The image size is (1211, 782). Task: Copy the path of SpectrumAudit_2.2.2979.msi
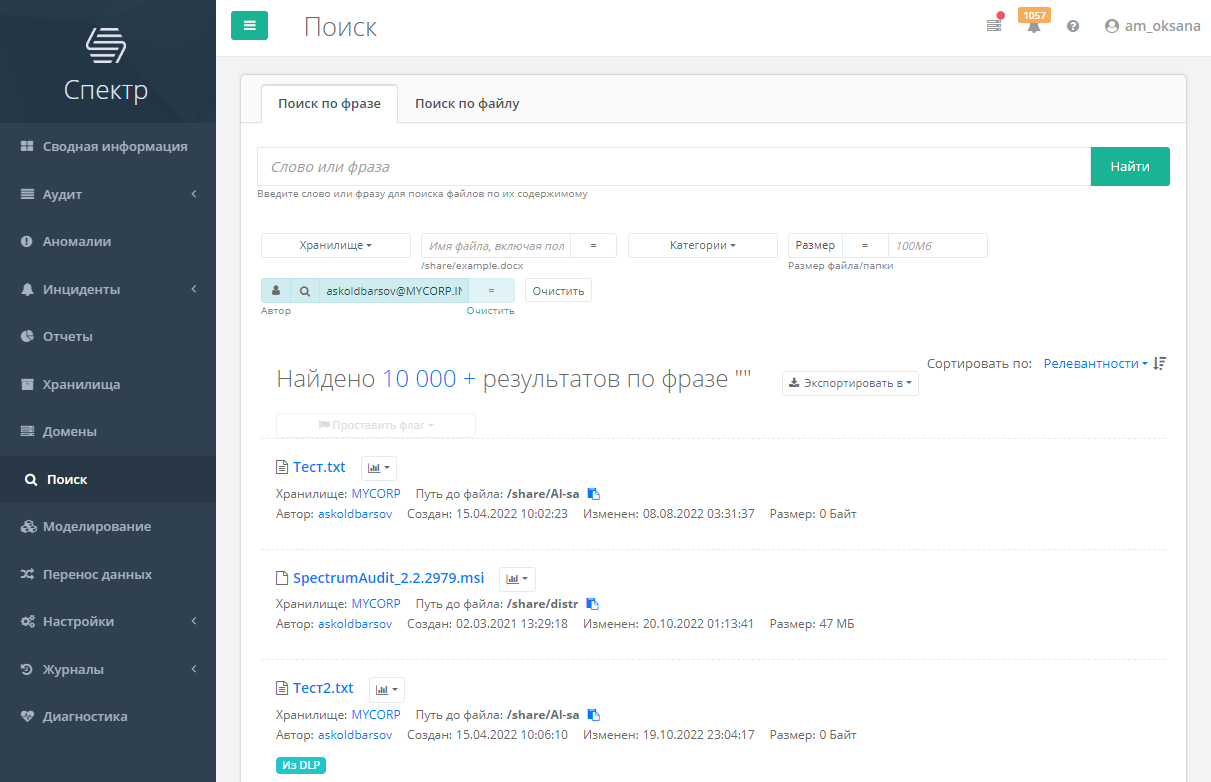click(593, 604)
